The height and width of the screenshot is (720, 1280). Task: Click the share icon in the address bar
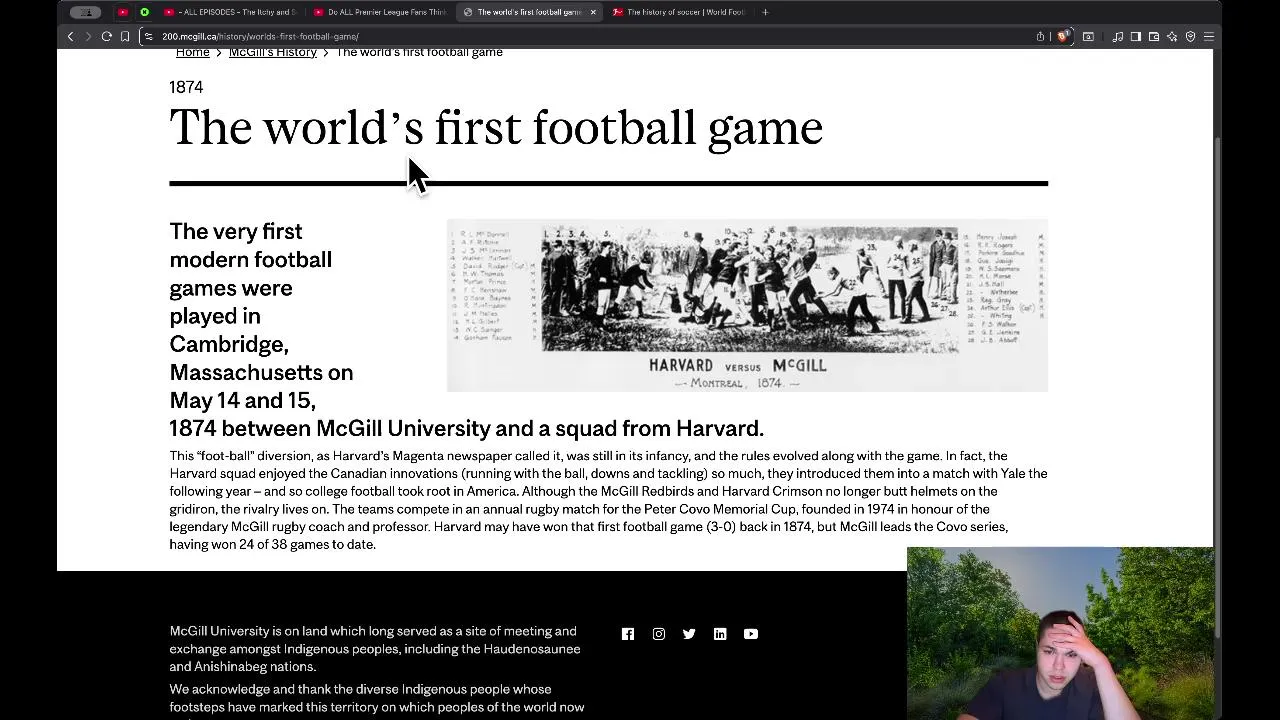pyautogui.click(x=1040, y=36)
